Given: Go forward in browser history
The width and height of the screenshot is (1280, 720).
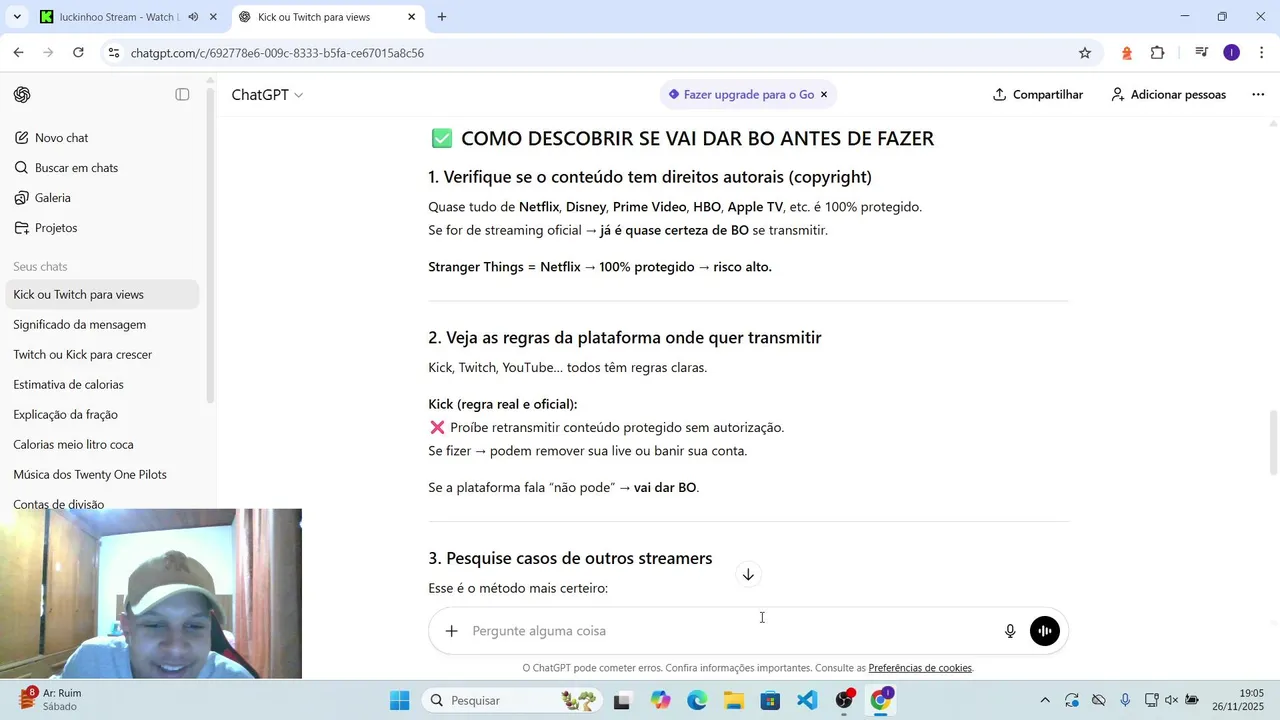Looking at the screenshot, I should (48, 53).
